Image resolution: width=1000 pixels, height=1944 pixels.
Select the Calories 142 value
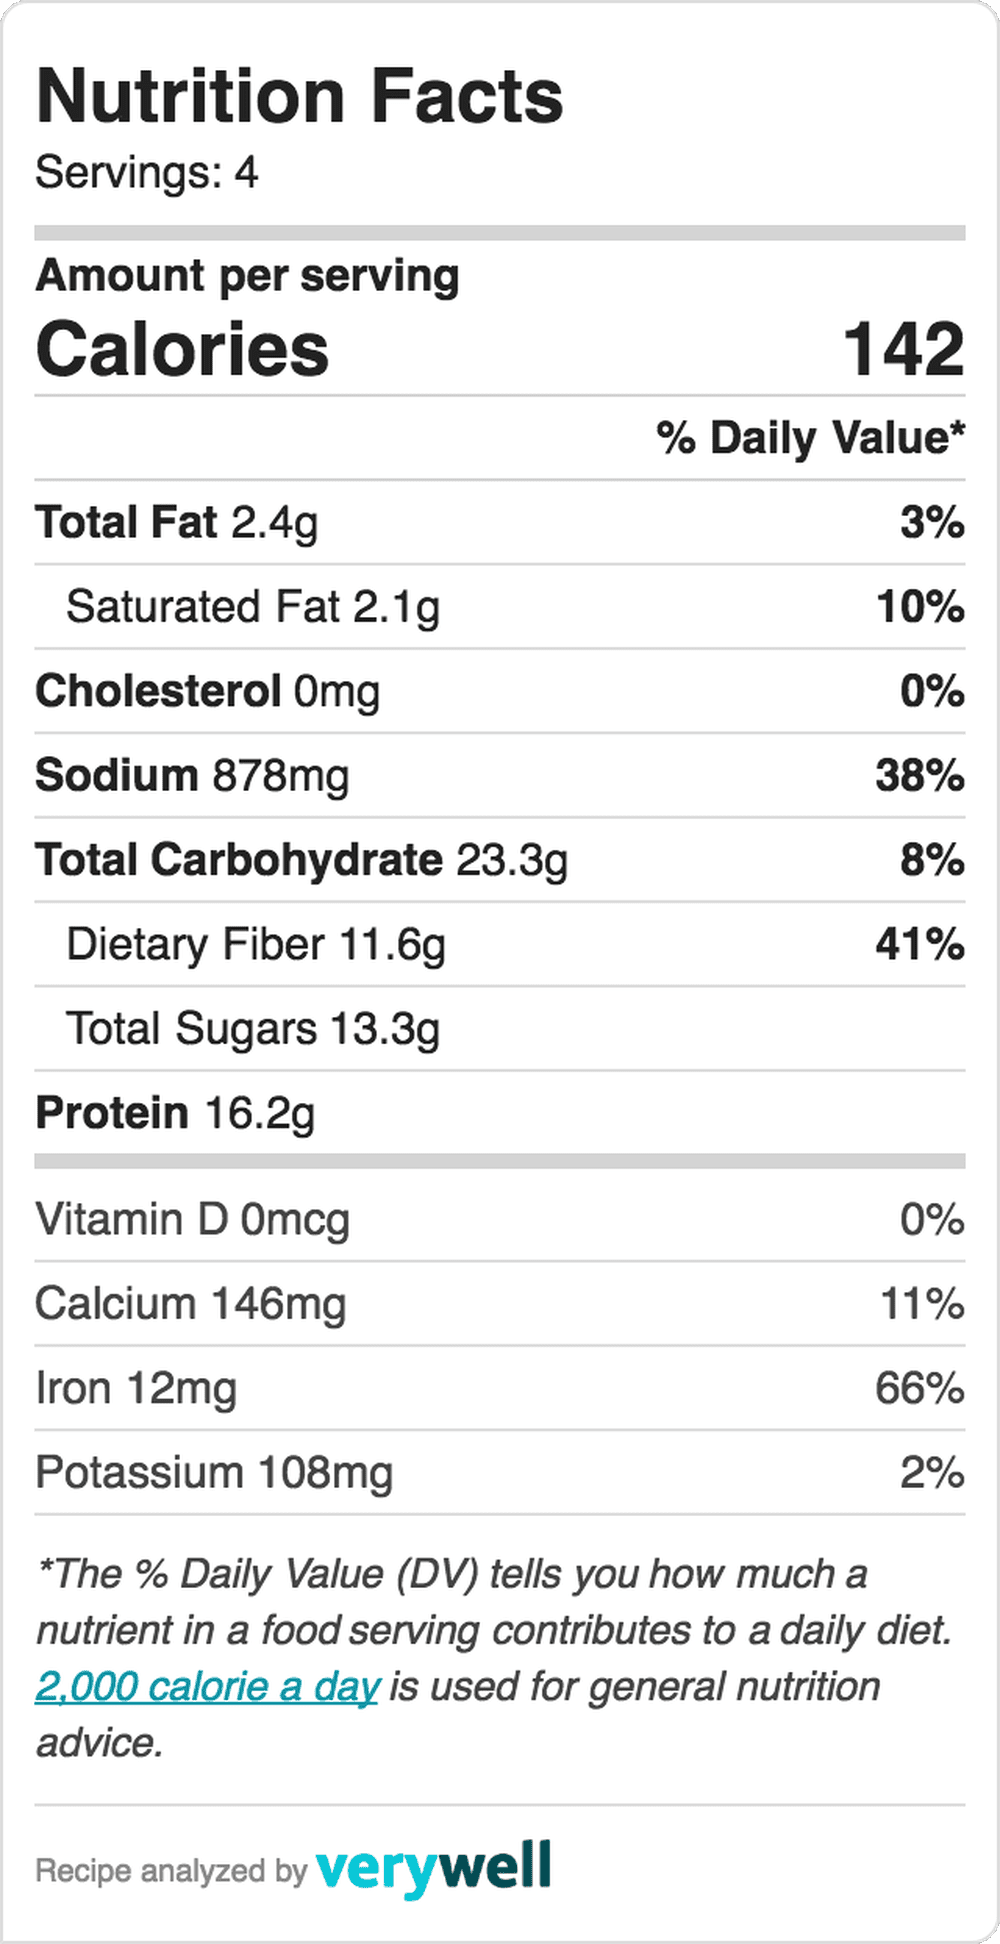click(904, 350)
